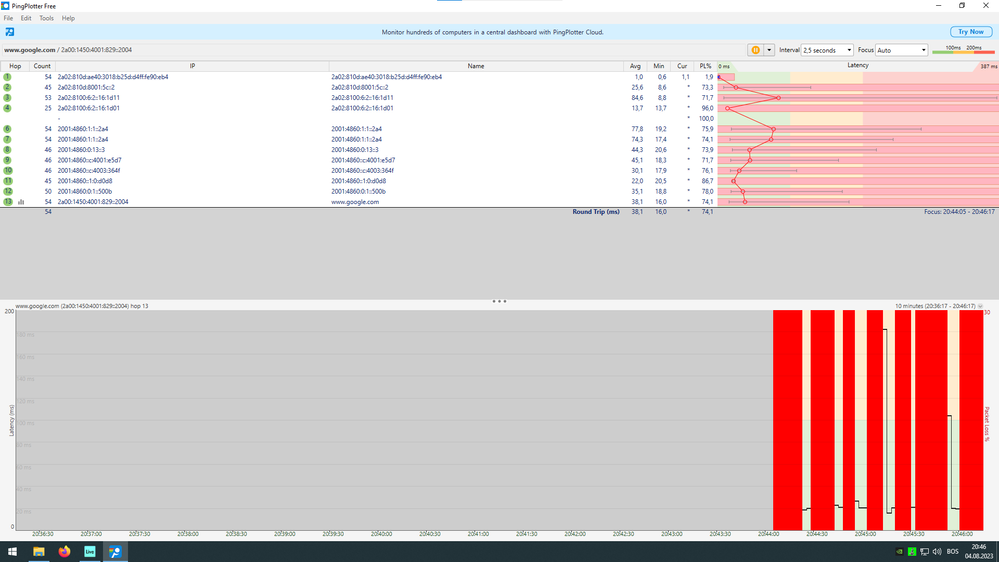The width and height of the screenshot is (999, 562).
Task: Open the Help menu
Action: pyautogui.click(x=68, y=18)
